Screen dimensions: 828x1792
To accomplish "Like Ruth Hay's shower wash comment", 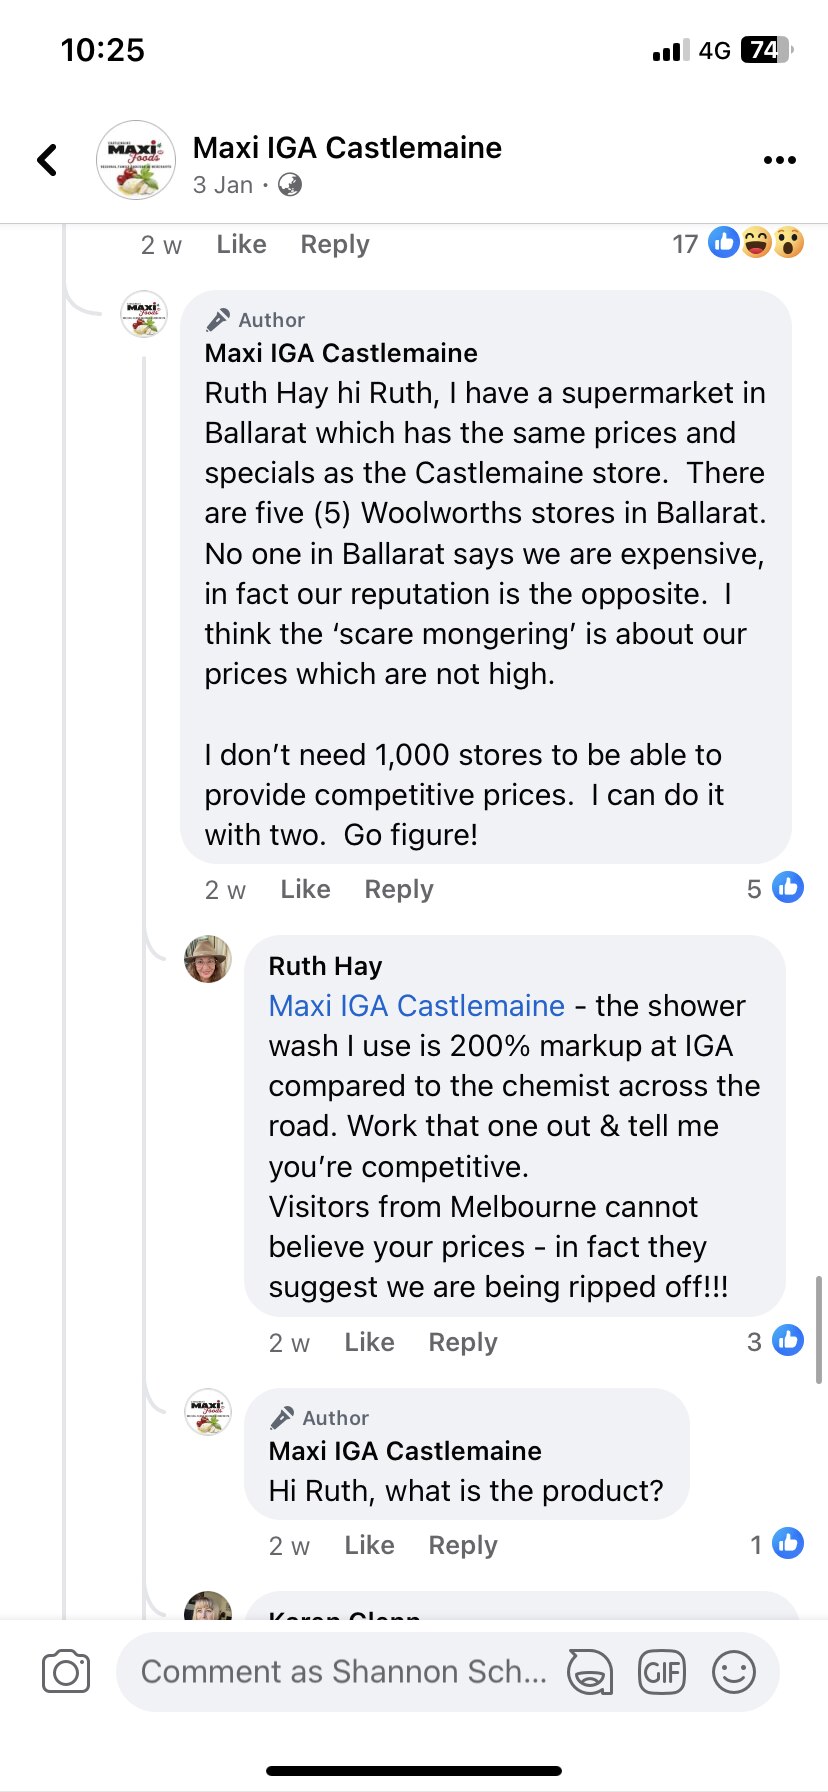I will point(368,1342).
